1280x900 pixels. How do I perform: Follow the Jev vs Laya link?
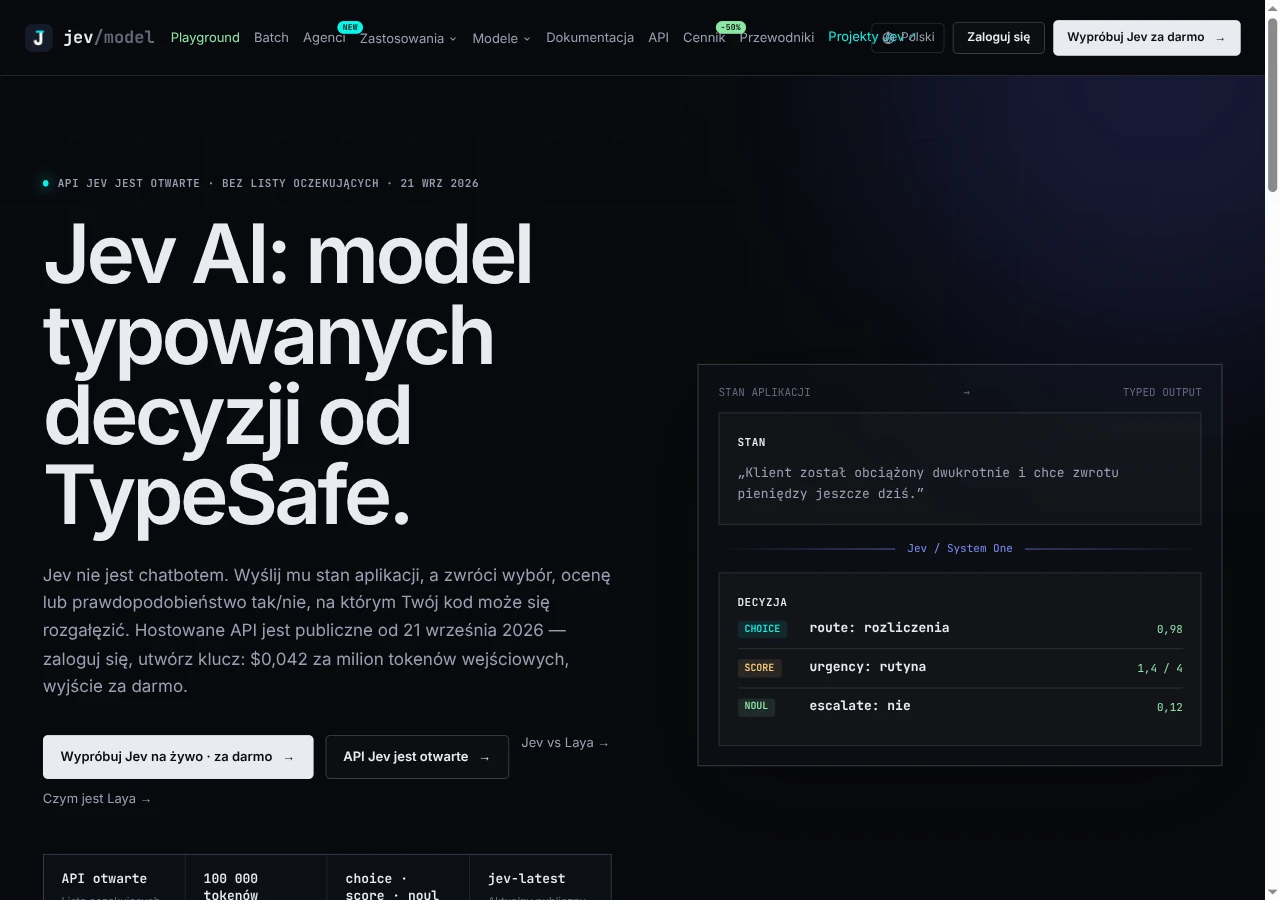(x=565, y=743)
